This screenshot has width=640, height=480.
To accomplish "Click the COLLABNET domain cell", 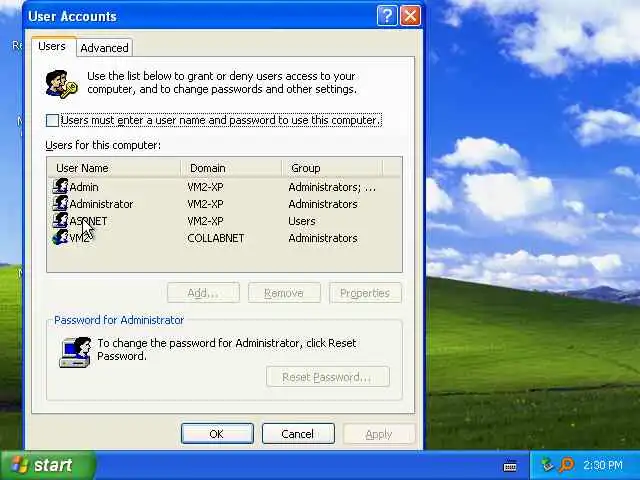I will [x=216, y=238].
